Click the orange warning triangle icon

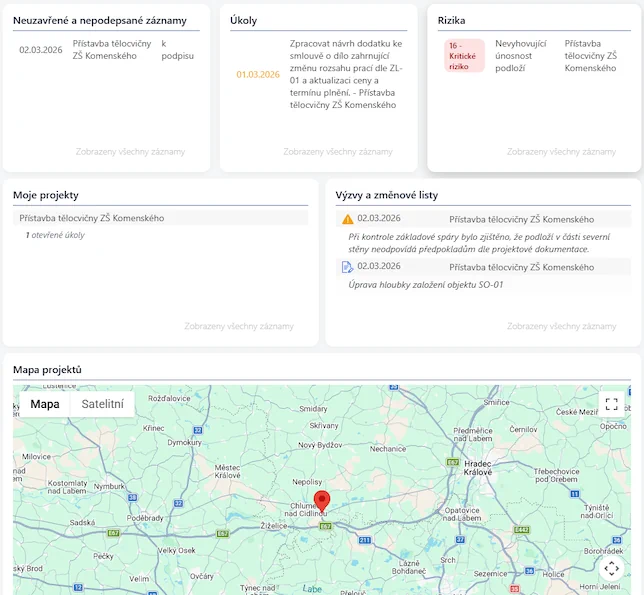click(347, 219)
